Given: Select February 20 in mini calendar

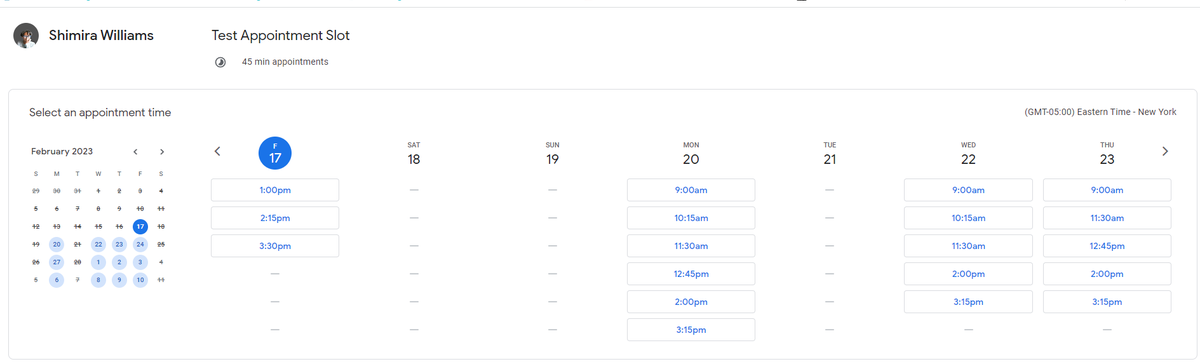Looking at the screenshot, I should coord(56,244).
